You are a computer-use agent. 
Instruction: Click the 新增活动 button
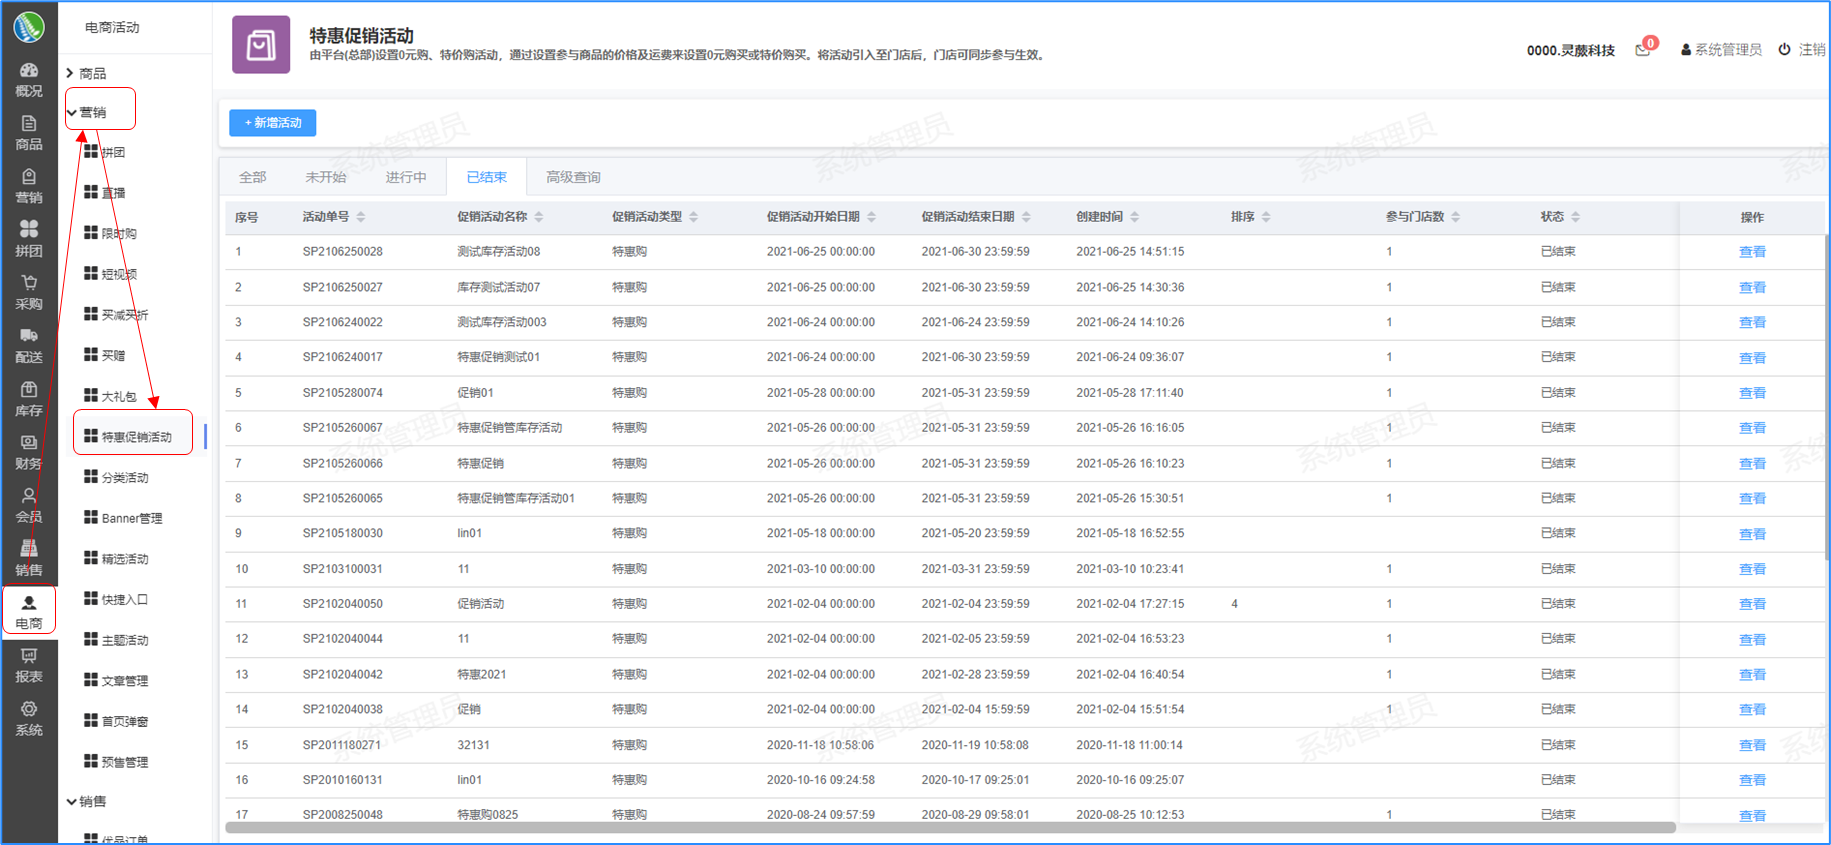click(x=273, y=123)
